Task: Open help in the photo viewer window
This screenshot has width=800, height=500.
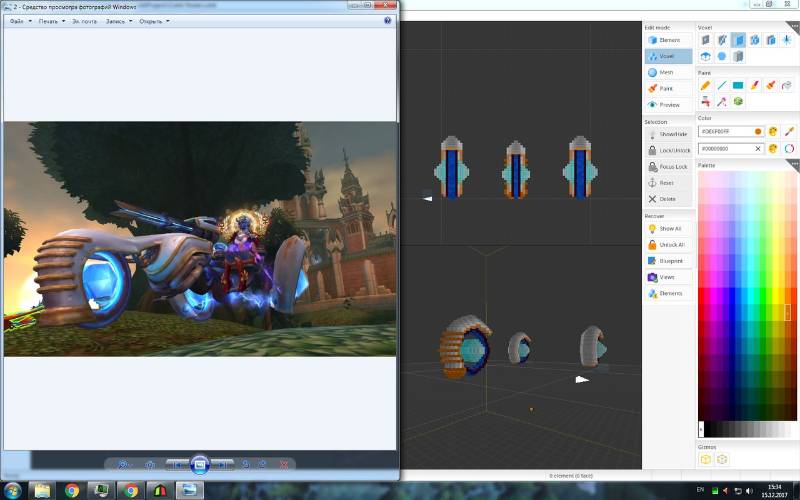Action: (387, 21)
